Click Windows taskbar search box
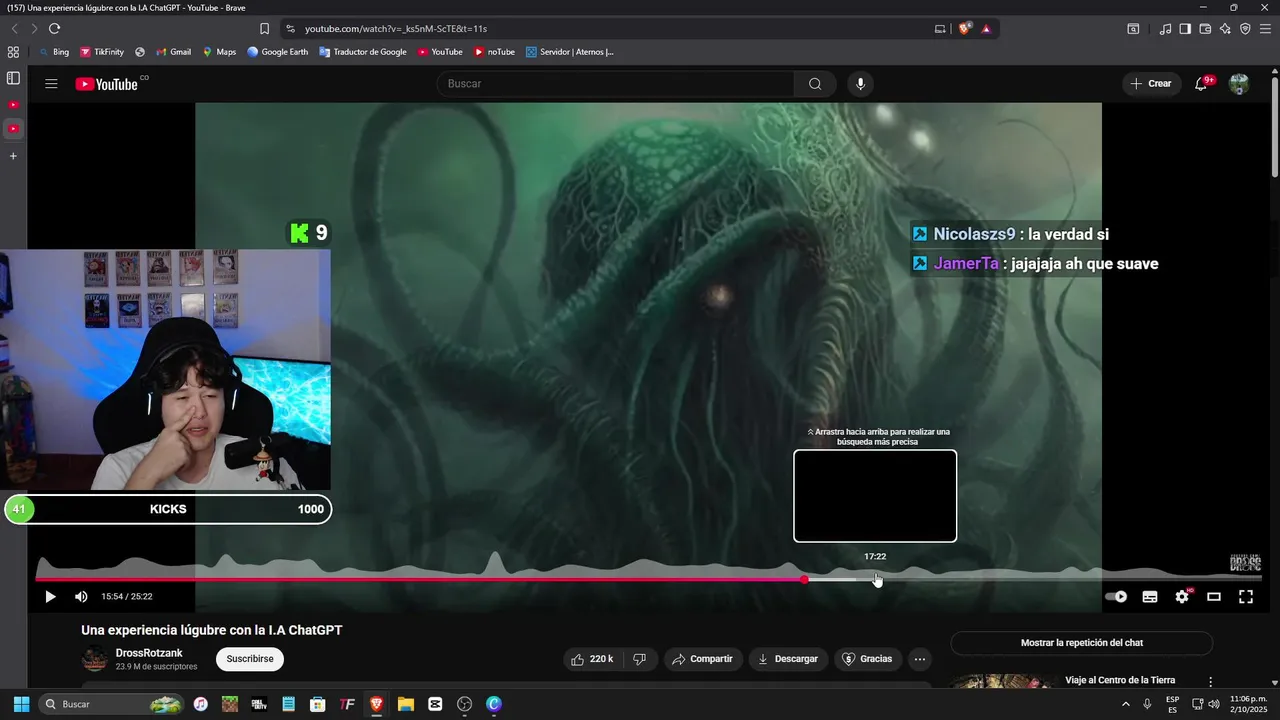This screenshot has width=1280, height=720. click(113, 704)
